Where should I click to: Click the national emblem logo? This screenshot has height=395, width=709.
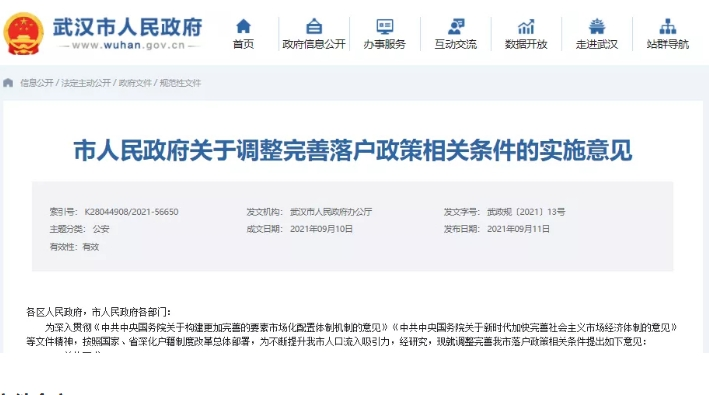[24, 33]
